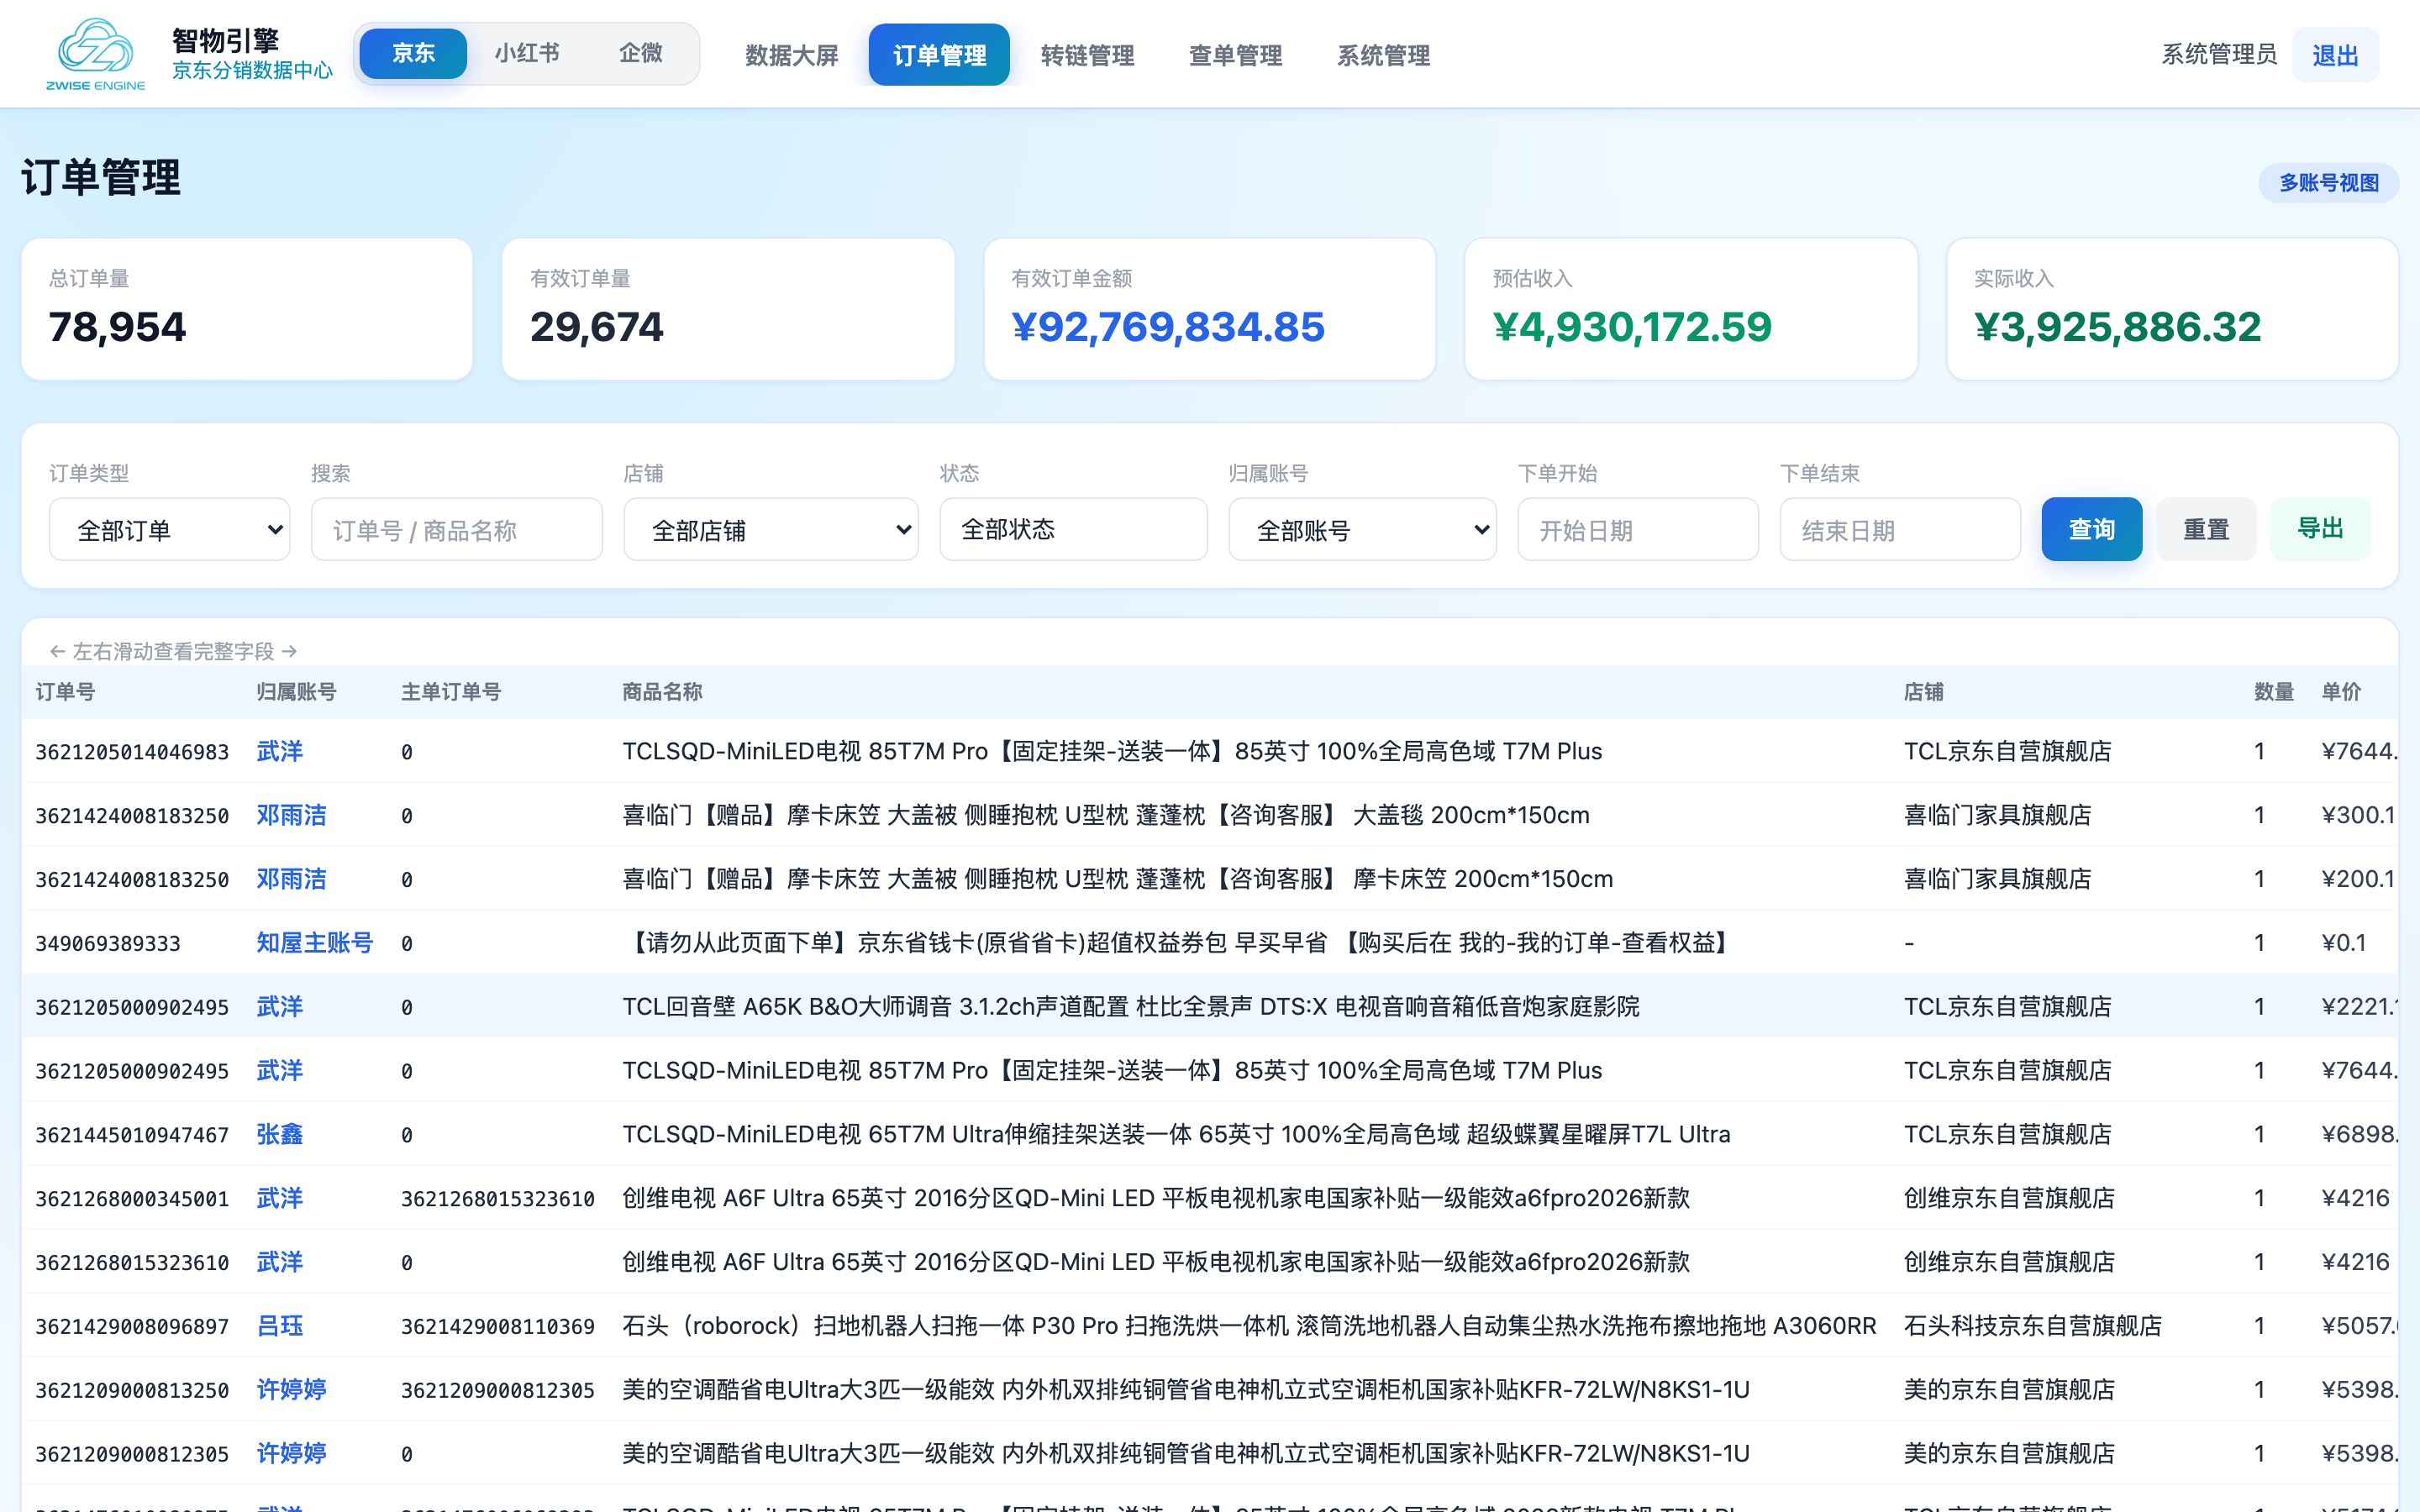This screenshot has width=2420, height=1512.
Task: Select order number 349069389333
Action: point(108,943)
